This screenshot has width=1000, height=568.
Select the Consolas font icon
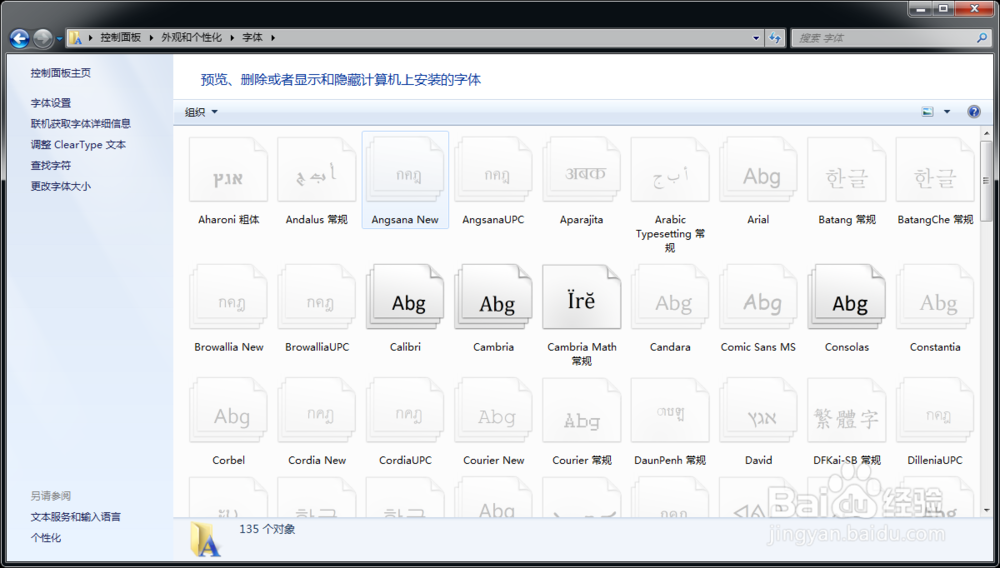[x=847, y=298]
